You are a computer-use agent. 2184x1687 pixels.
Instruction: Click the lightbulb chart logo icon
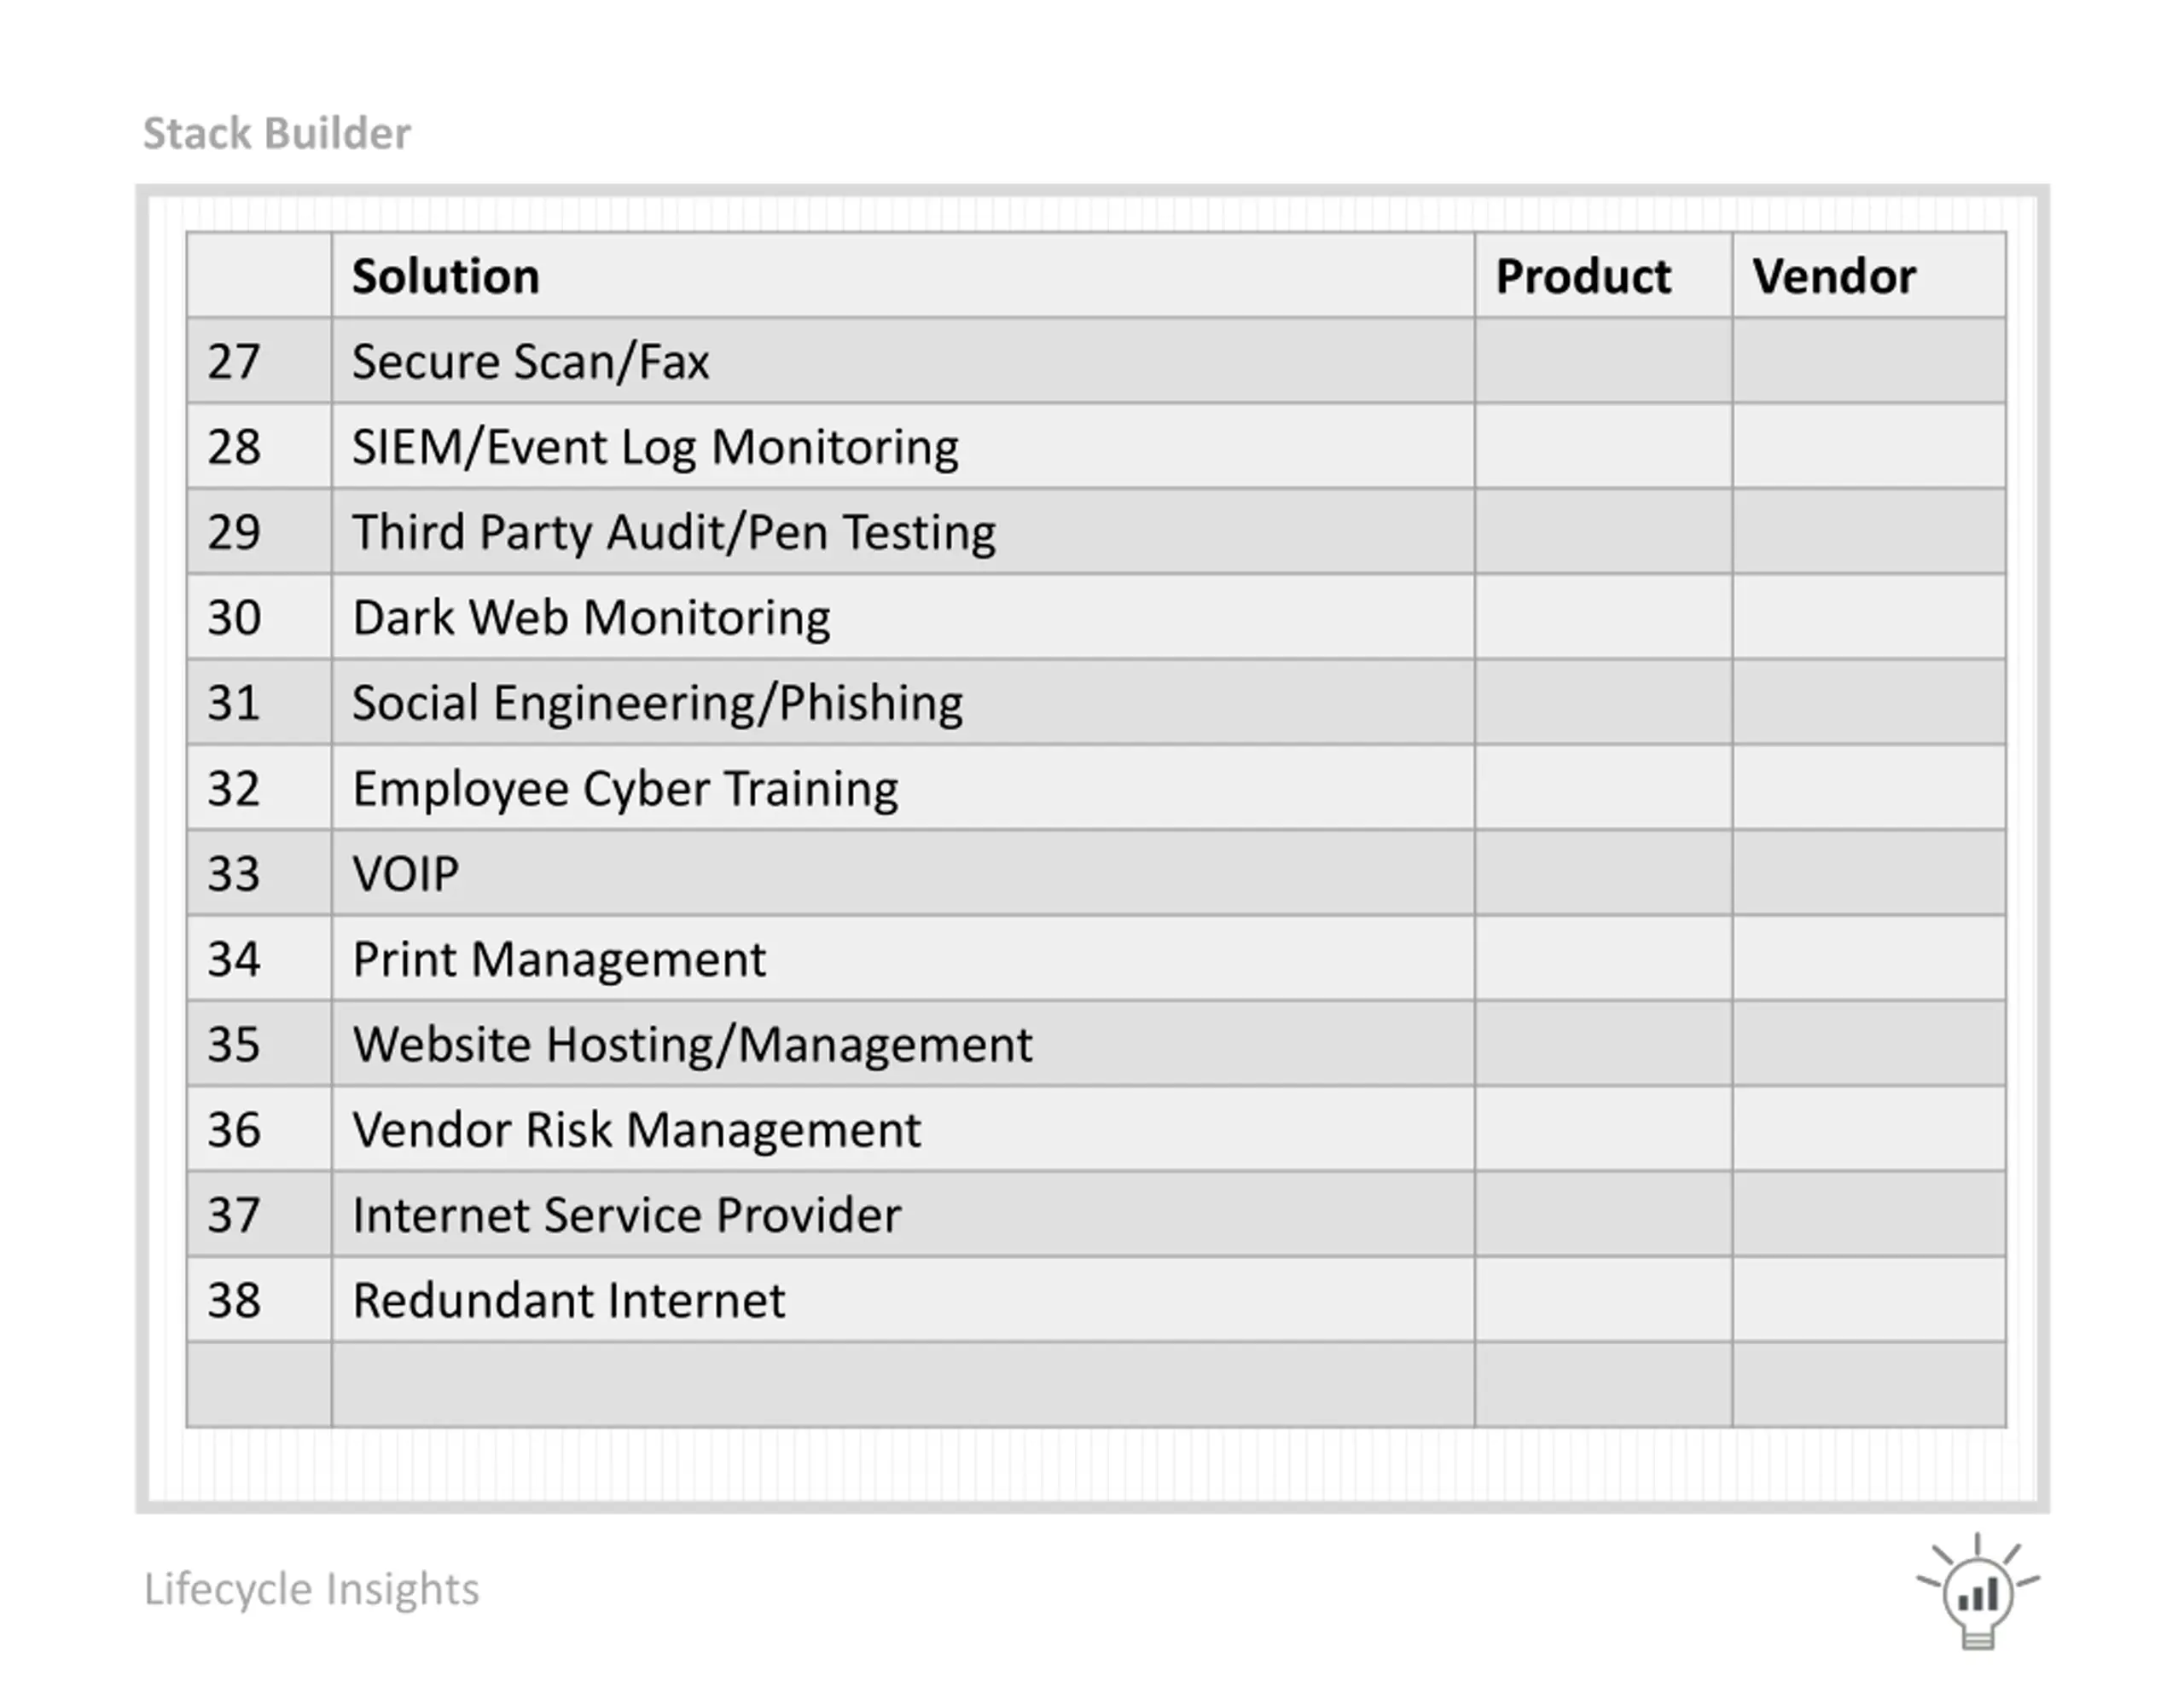[x=1977, y=1591]
